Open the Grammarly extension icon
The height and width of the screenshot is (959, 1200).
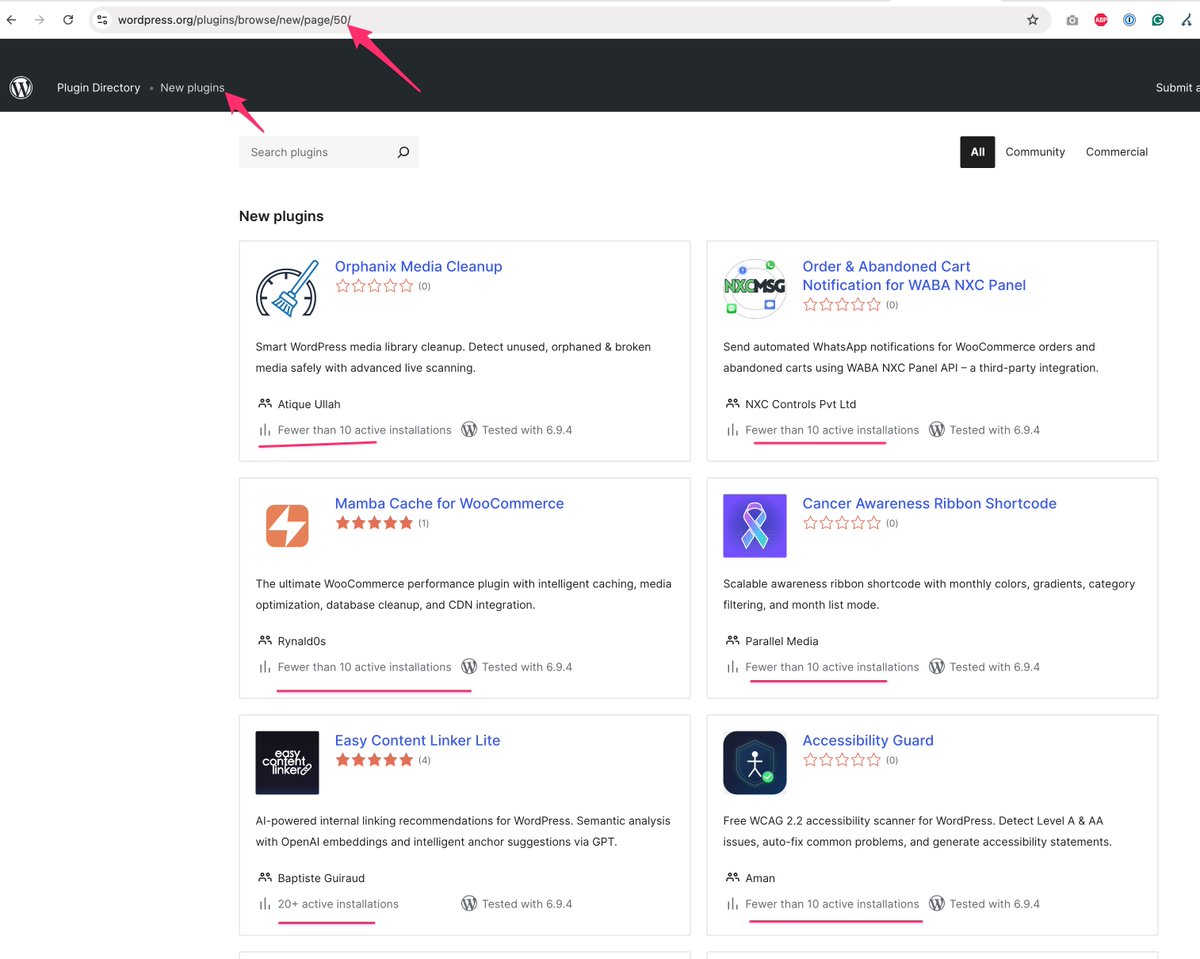click(1157, 20)
